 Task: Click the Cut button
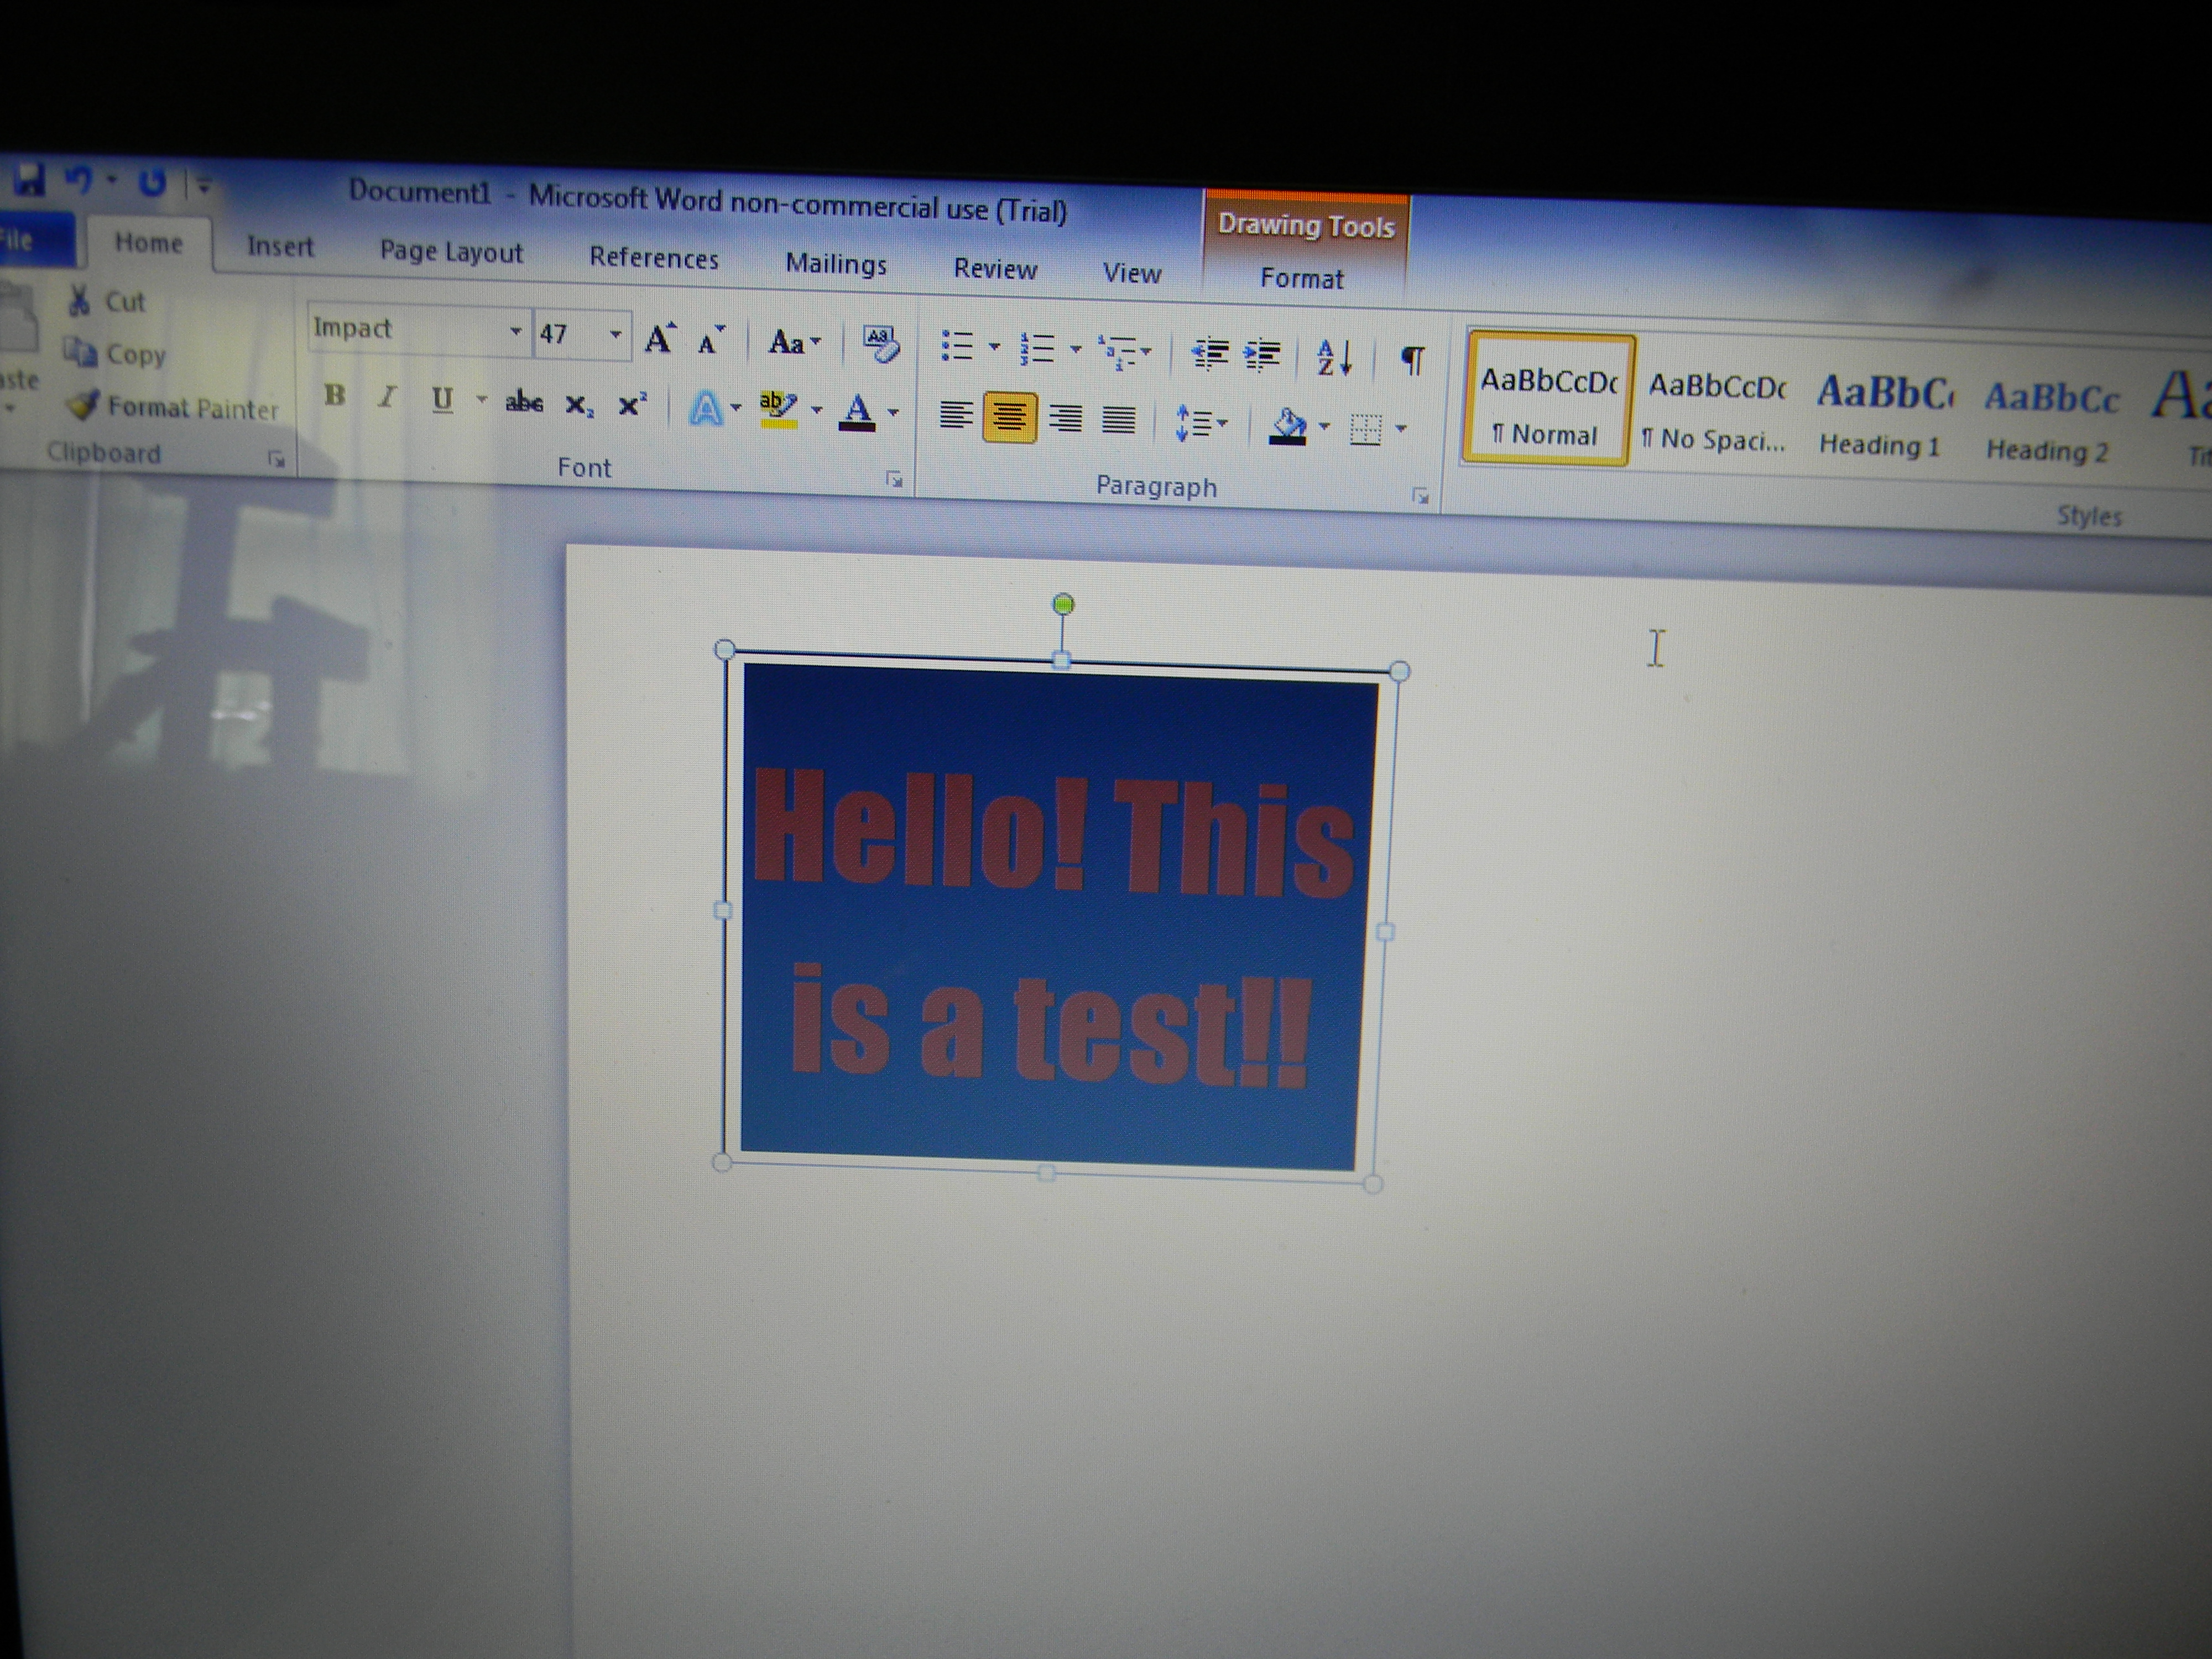[x=108, y=301]
